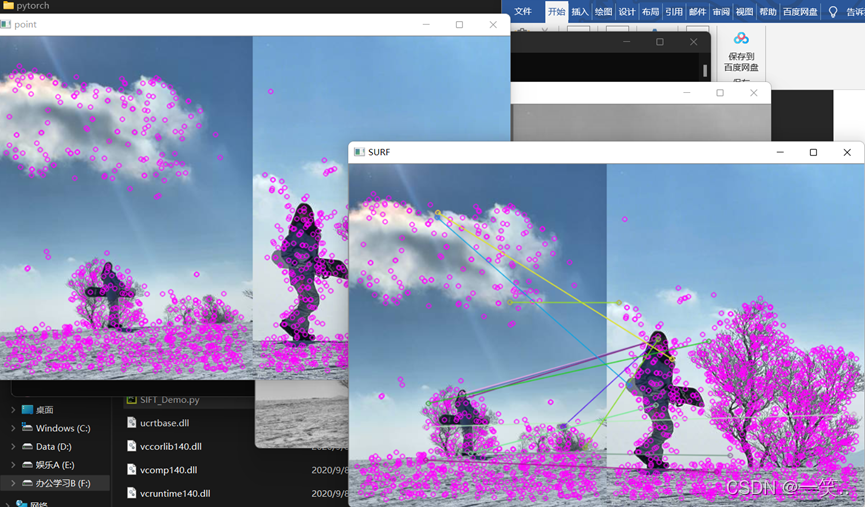This screenshot has height=507, width=865.
Task: Click the point window's app icon
Action: (x=6, y=24)
